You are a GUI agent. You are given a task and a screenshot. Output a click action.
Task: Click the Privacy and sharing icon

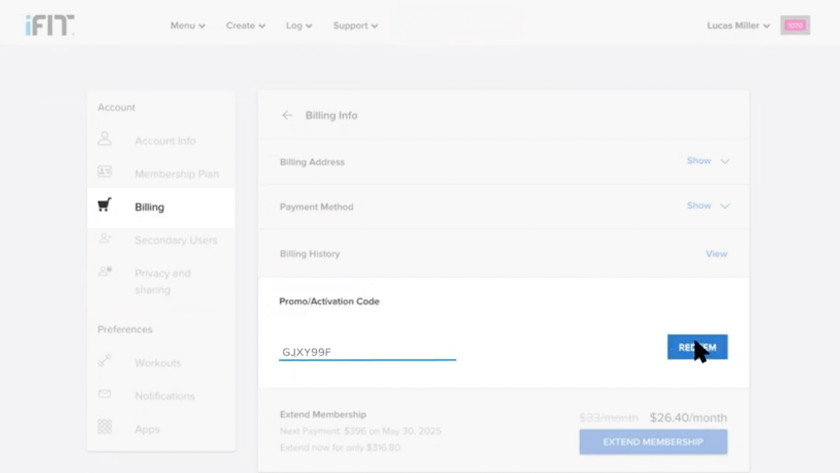click(105, 272)
